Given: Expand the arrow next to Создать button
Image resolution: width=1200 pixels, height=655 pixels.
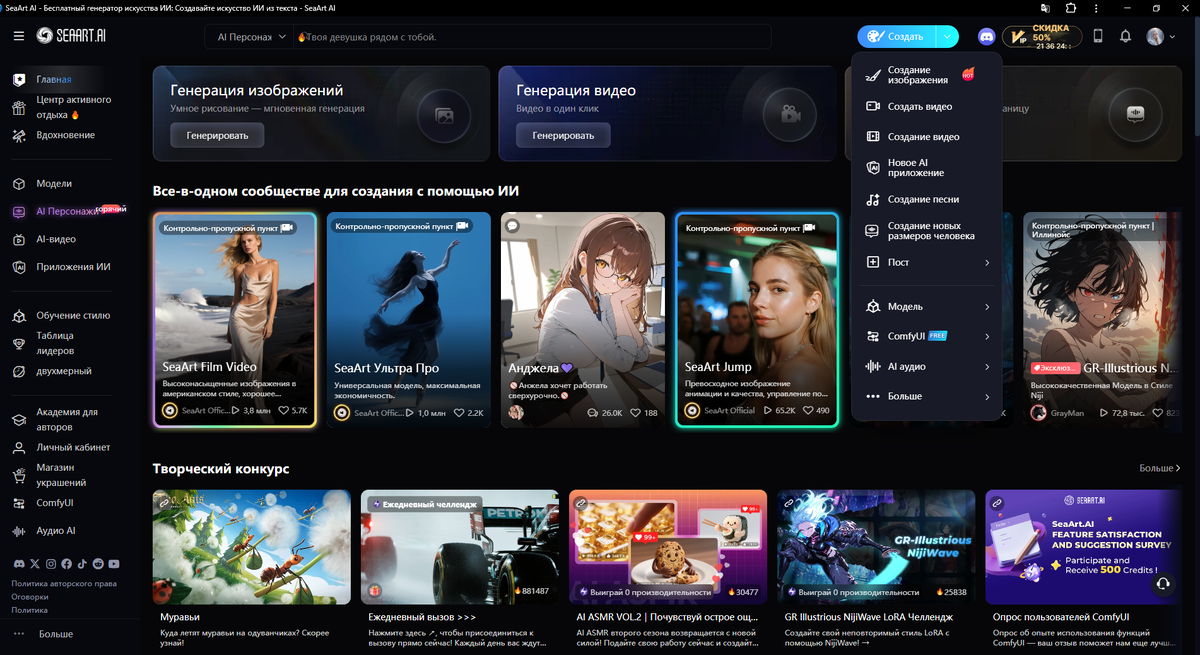Looking at the screenshot, I should point(947,36).
